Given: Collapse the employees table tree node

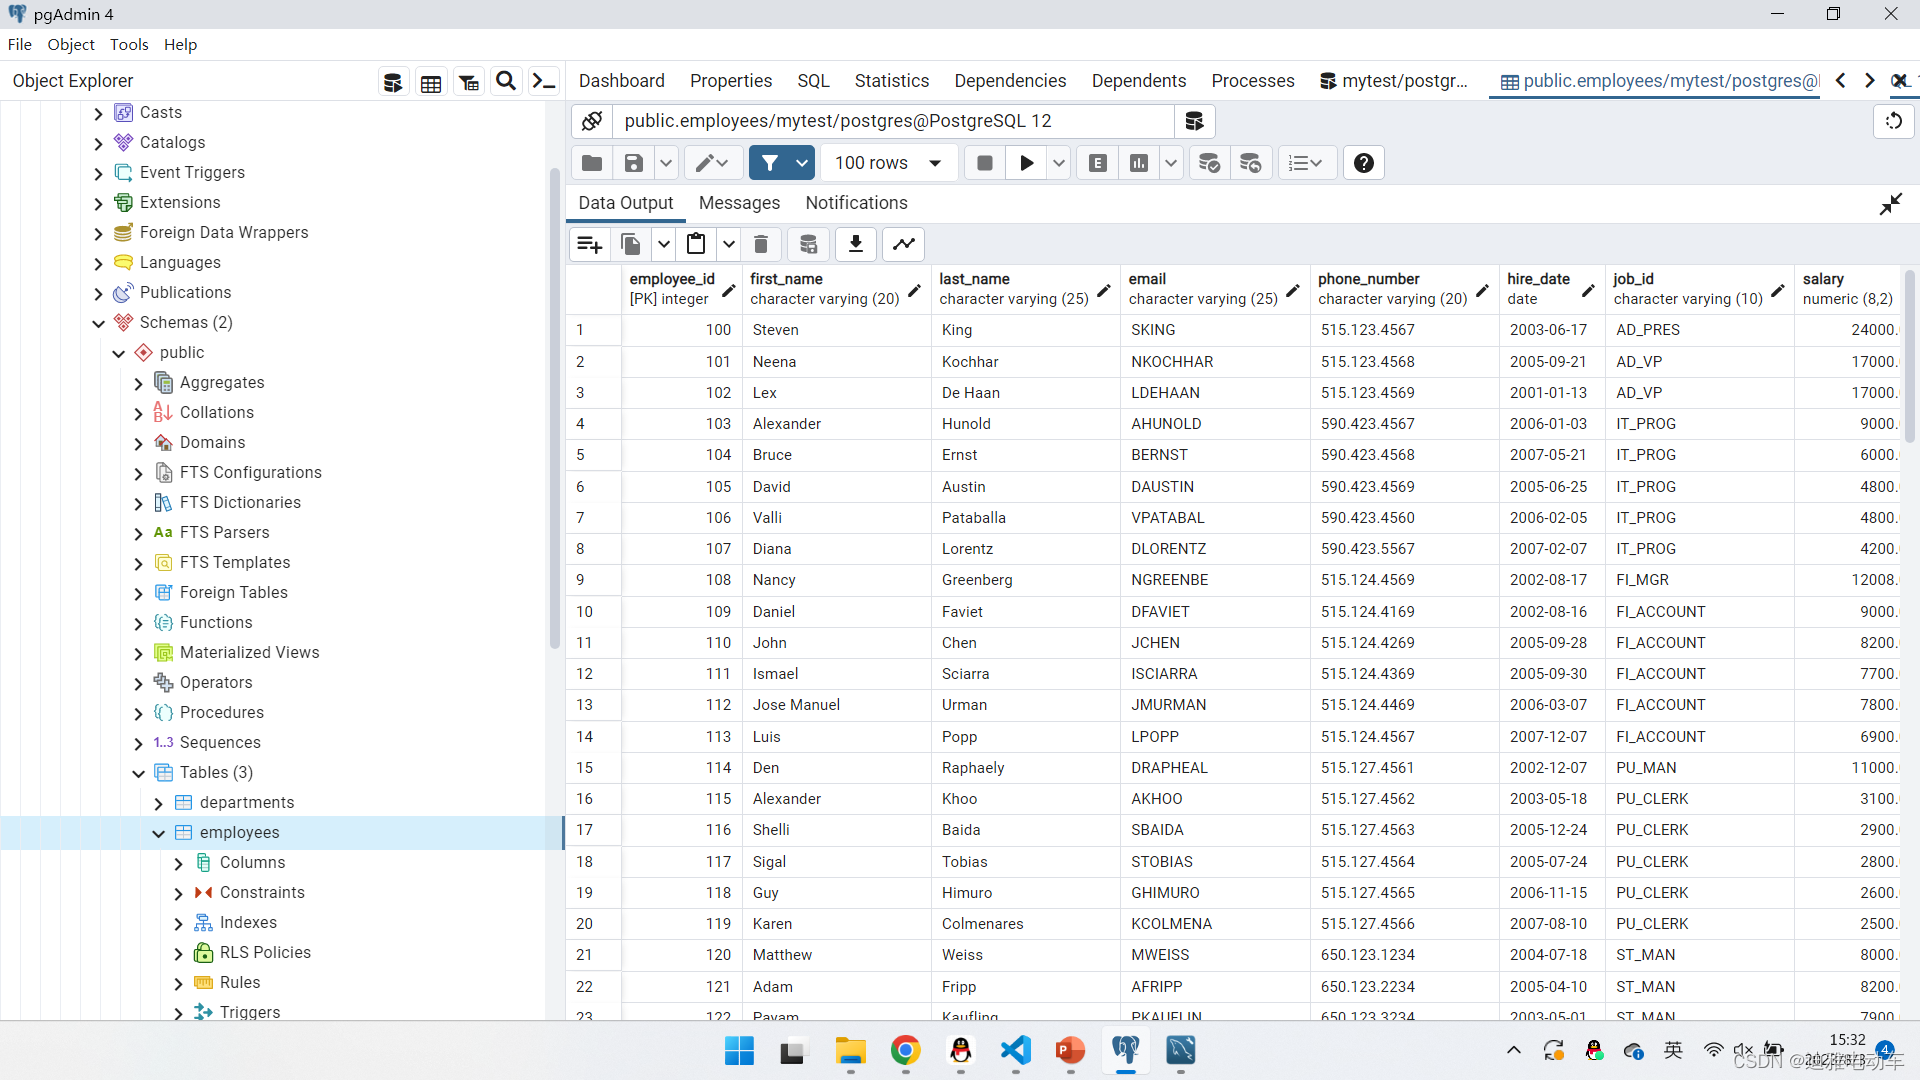Looking at the screenshot, I should 159,833.
